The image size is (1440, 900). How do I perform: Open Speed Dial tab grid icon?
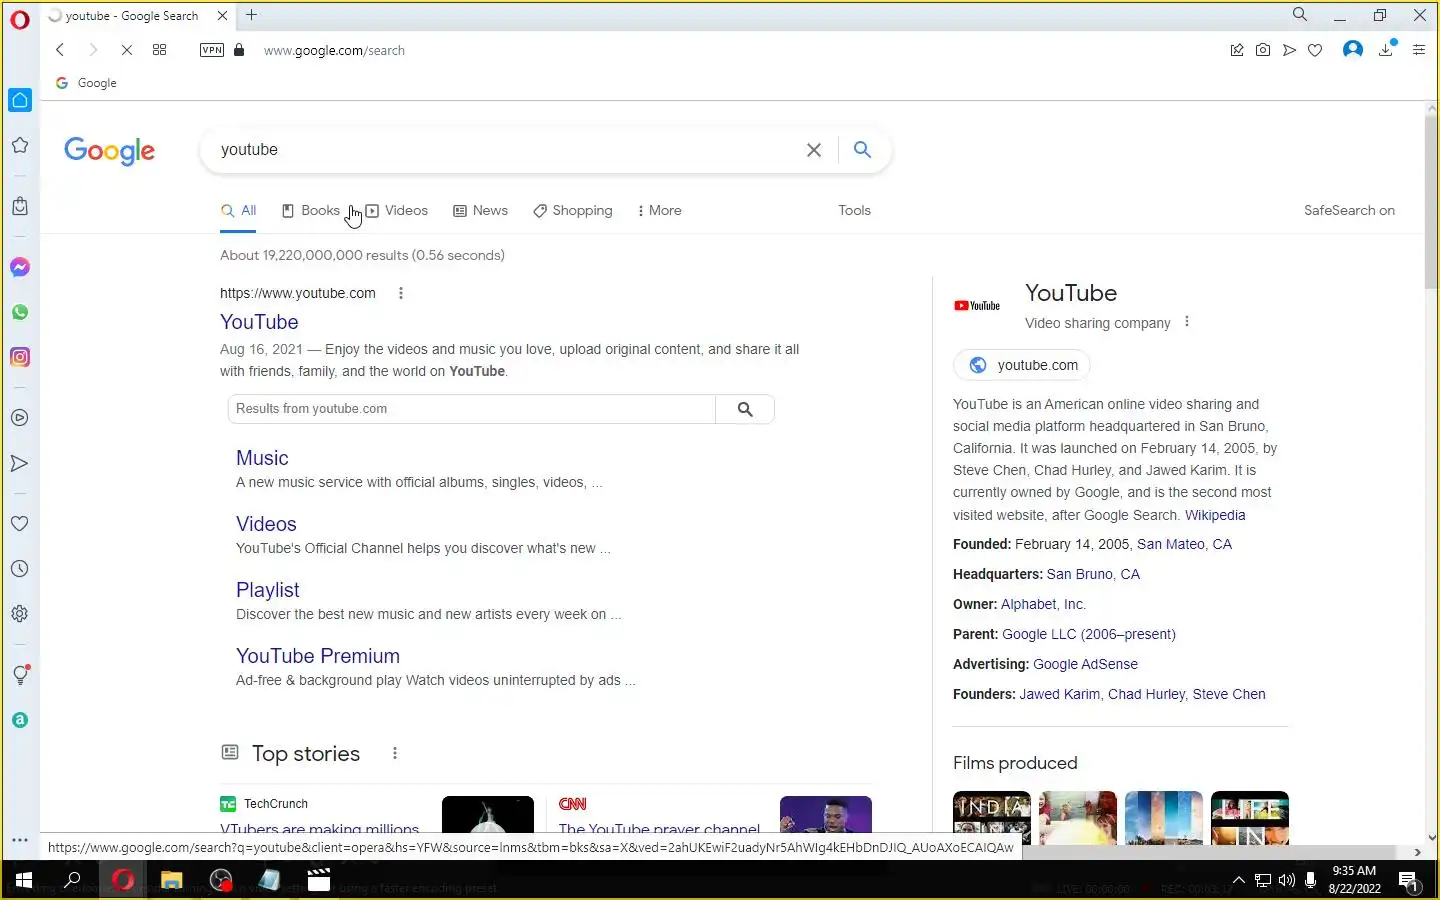[159, 50]
